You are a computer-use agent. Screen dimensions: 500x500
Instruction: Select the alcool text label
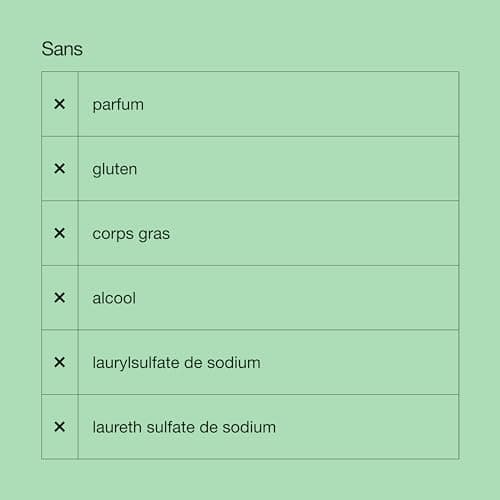[x=114, y=298]
